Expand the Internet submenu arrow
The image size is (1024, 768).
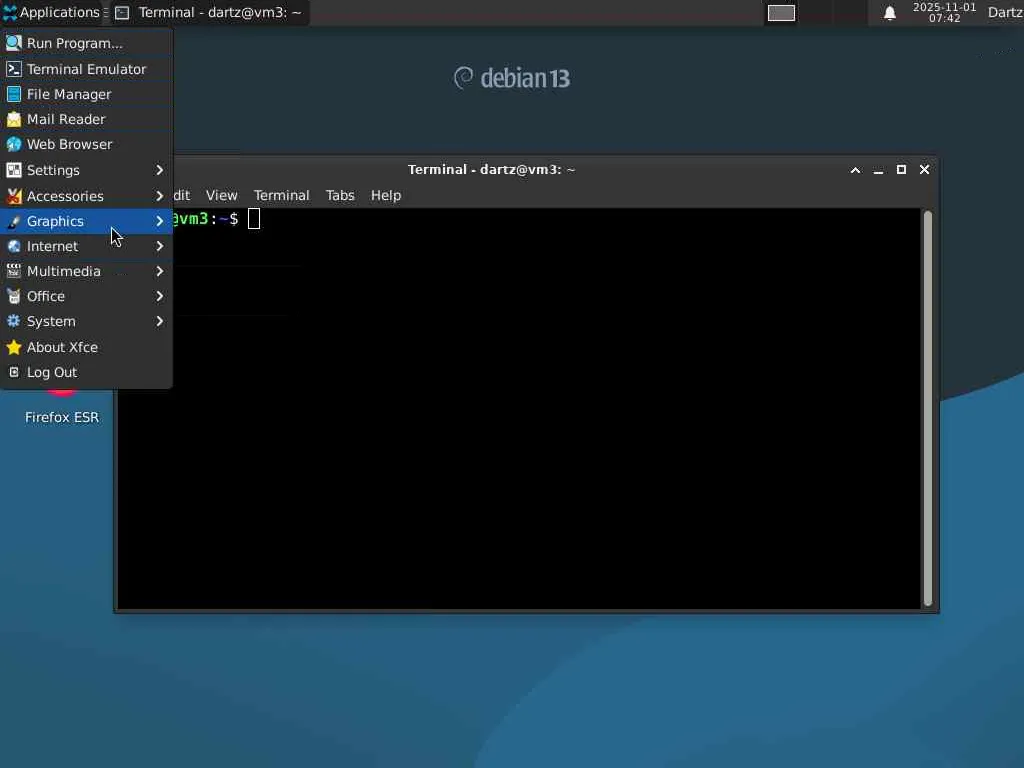(x=159, y=246)
